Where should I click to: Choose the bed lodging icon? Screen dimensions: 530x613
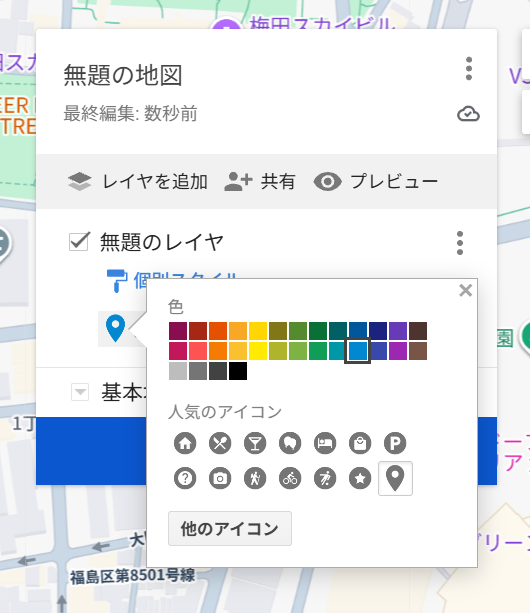point(325,443)
